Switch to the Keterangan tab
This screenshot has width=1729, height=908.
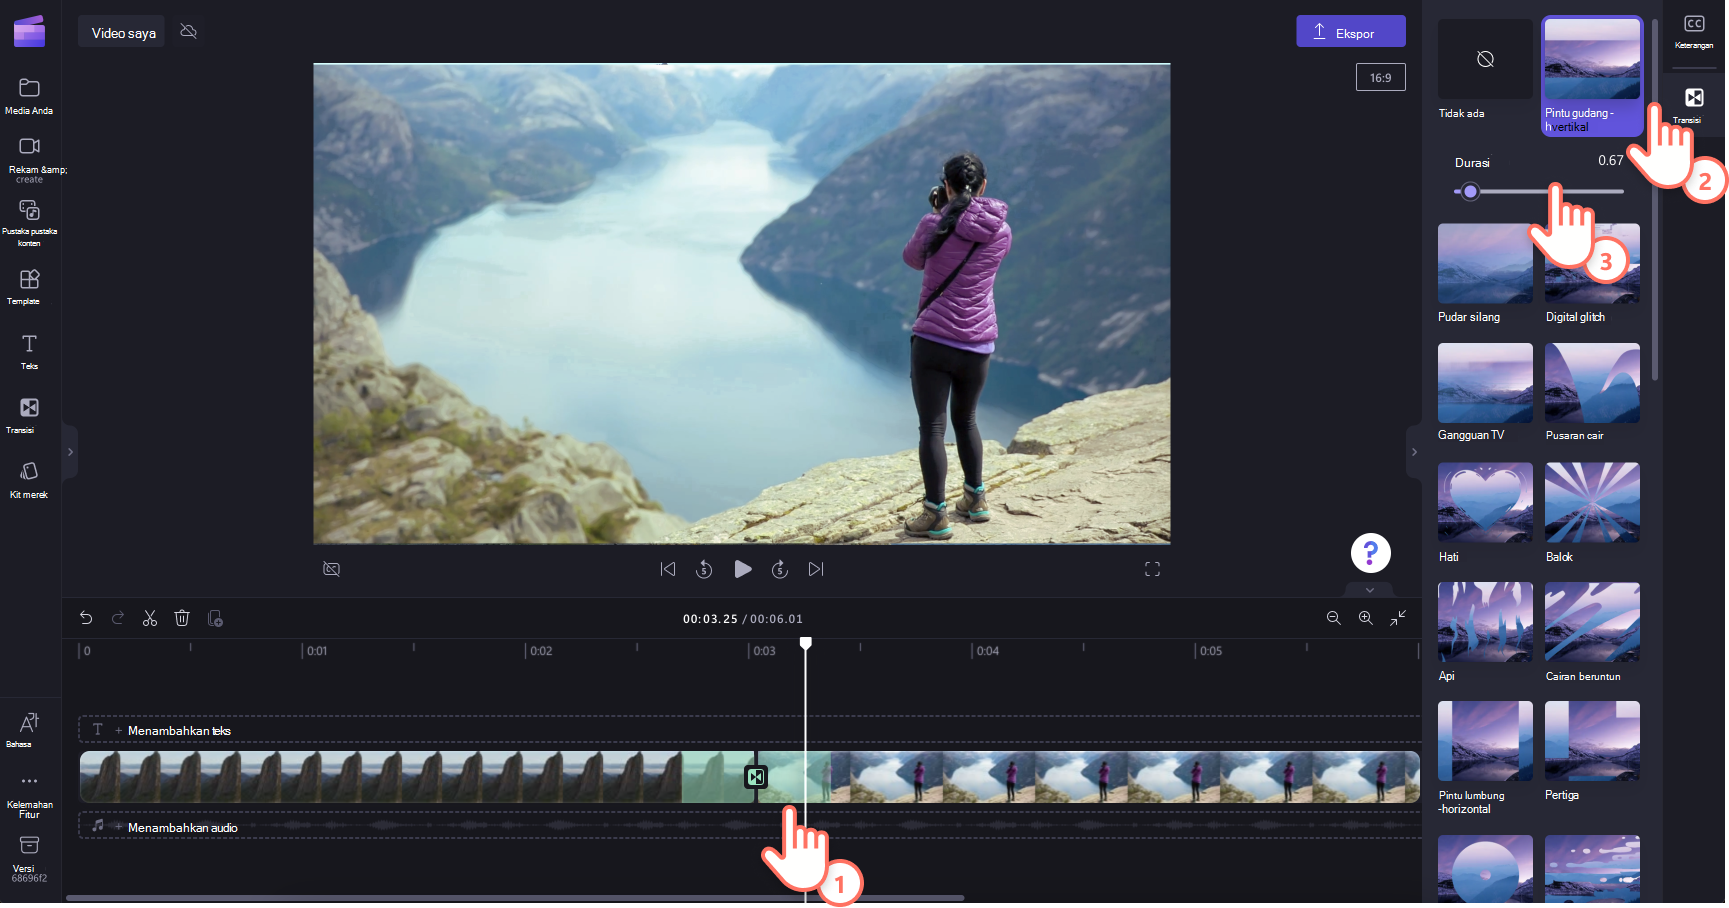(x=1694, y=31)
